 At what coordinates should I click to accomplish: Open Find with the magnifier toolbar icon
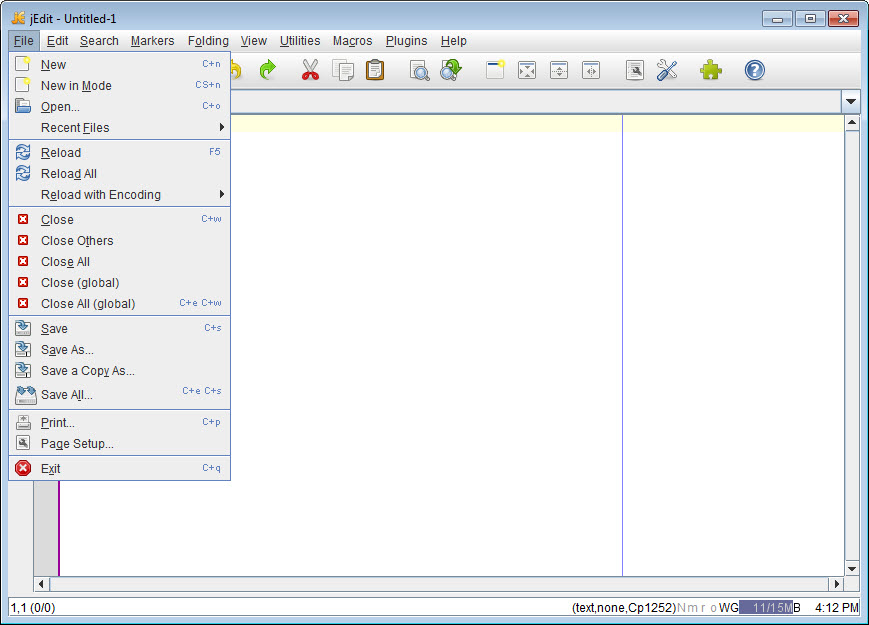(420, 70)
